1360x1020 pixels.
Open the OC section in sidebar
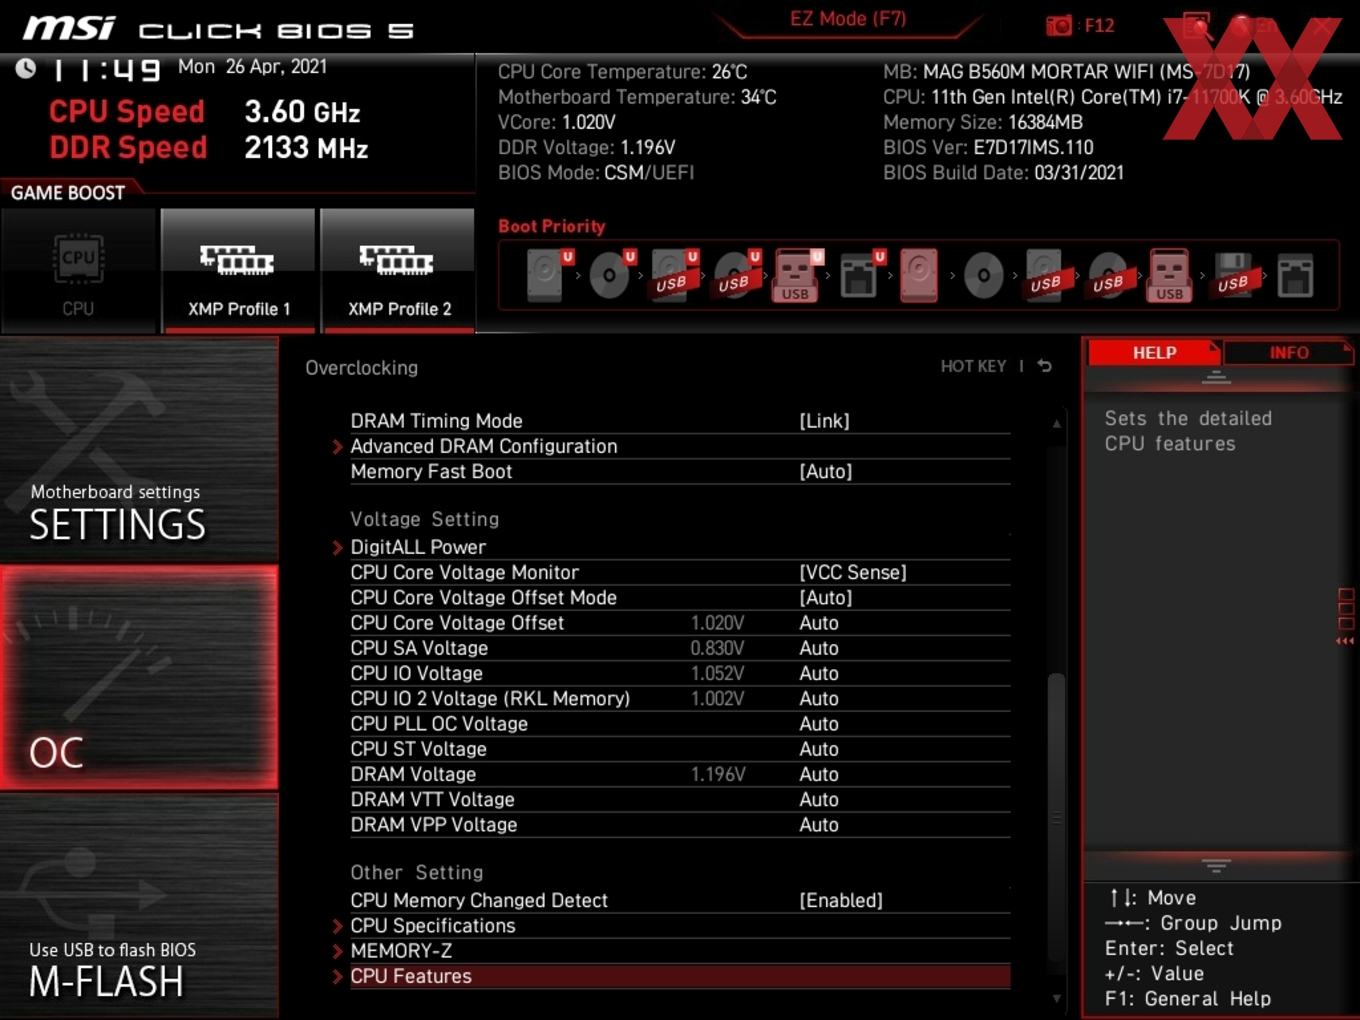(139, 678)
